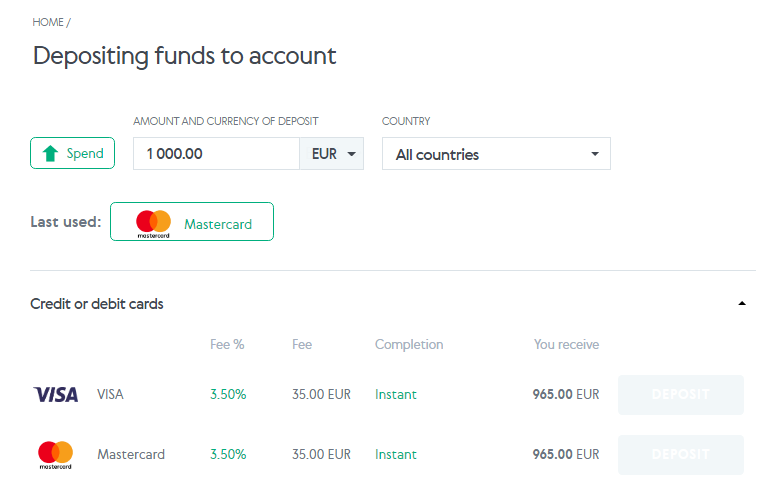Click the Fee column header
Screen dimensions: 778x501
coord(302,344)
